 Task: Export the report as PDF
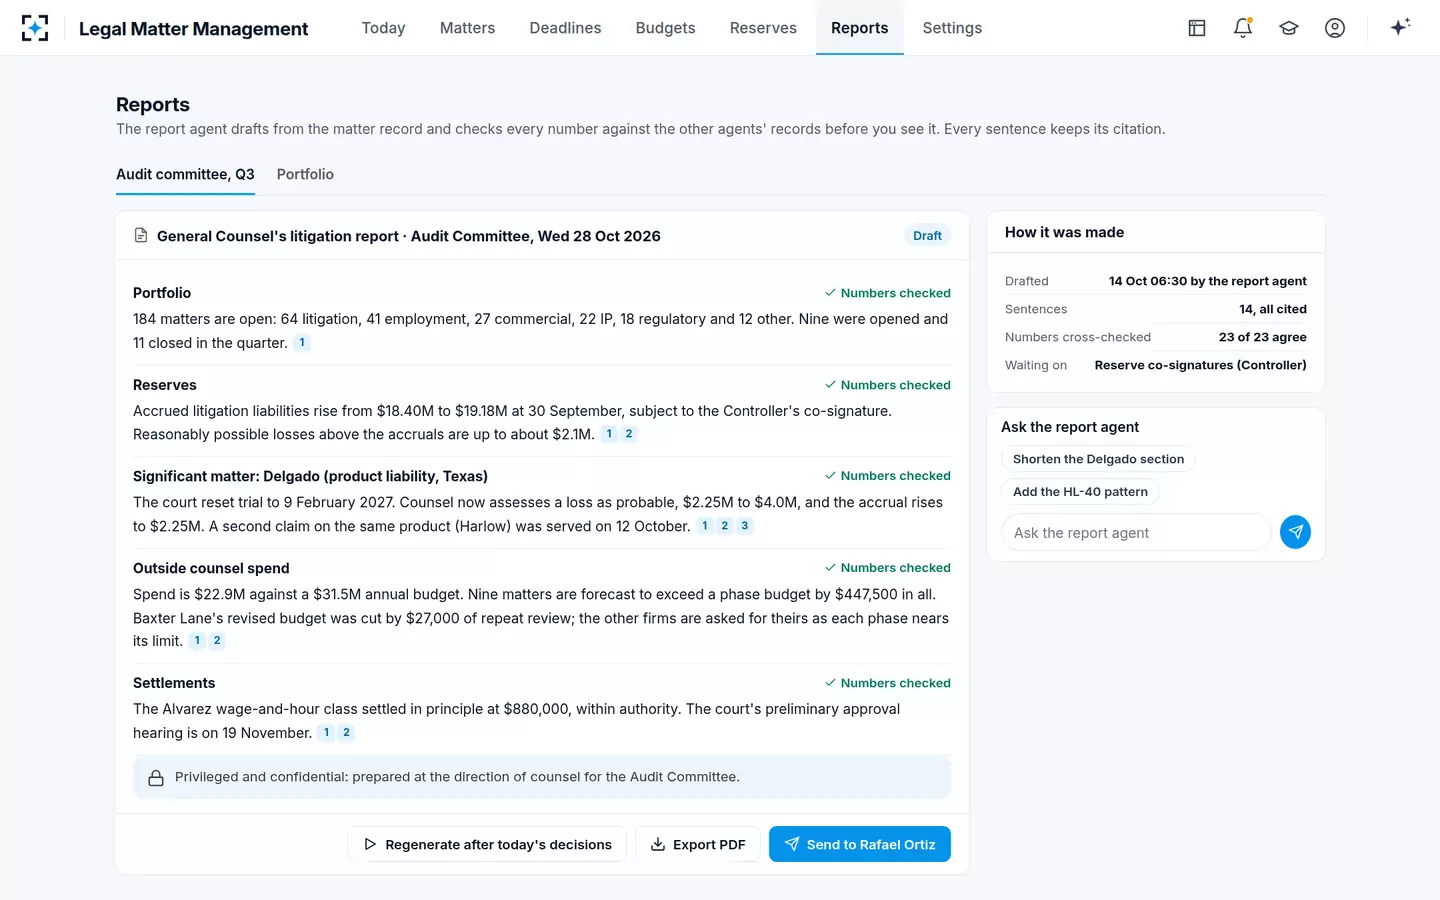(698, 844)
